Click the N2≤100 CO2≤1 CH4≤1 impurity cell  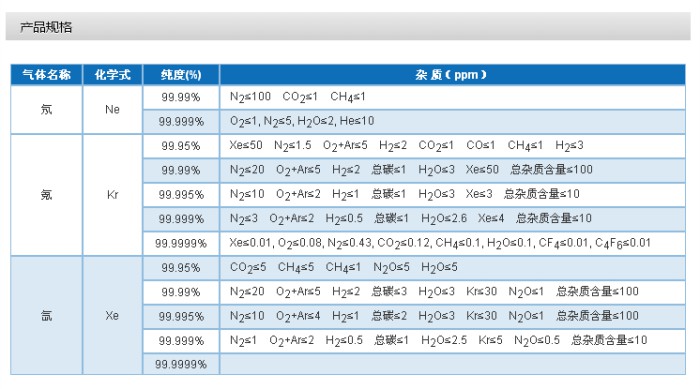452,97
